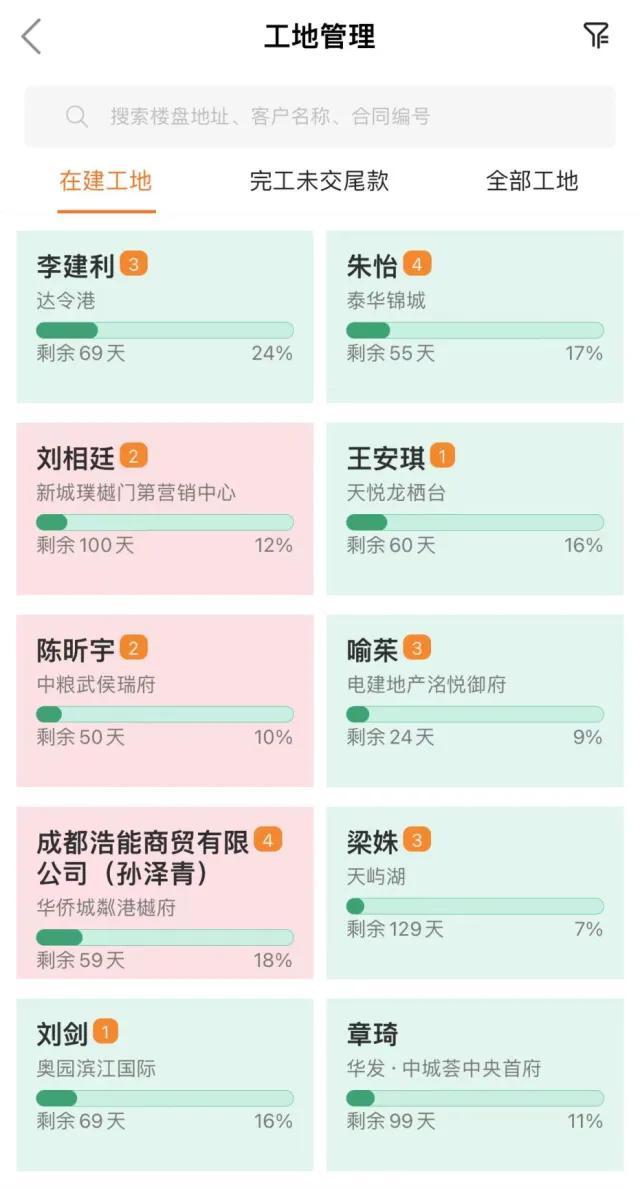The image size is (640, 1189).
Task: Click the search magnifier icon
Action: tap(77, 116)
